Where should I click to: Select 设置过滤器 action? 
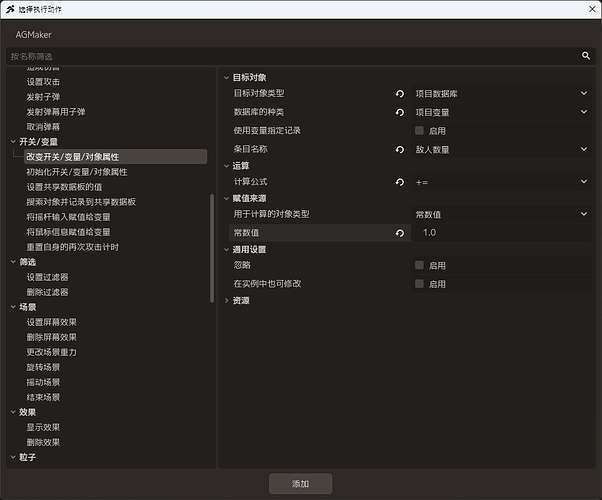coord(47,277)
